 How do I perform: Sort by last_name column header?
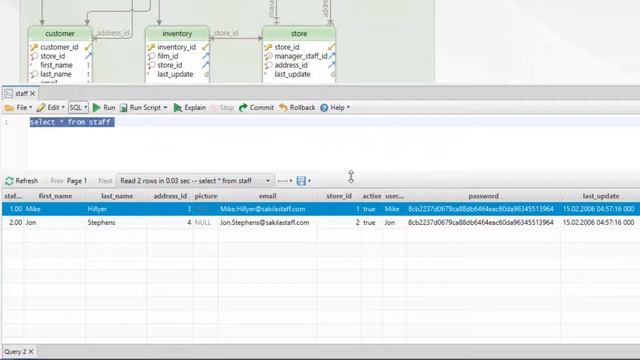[x=117, y=196]
